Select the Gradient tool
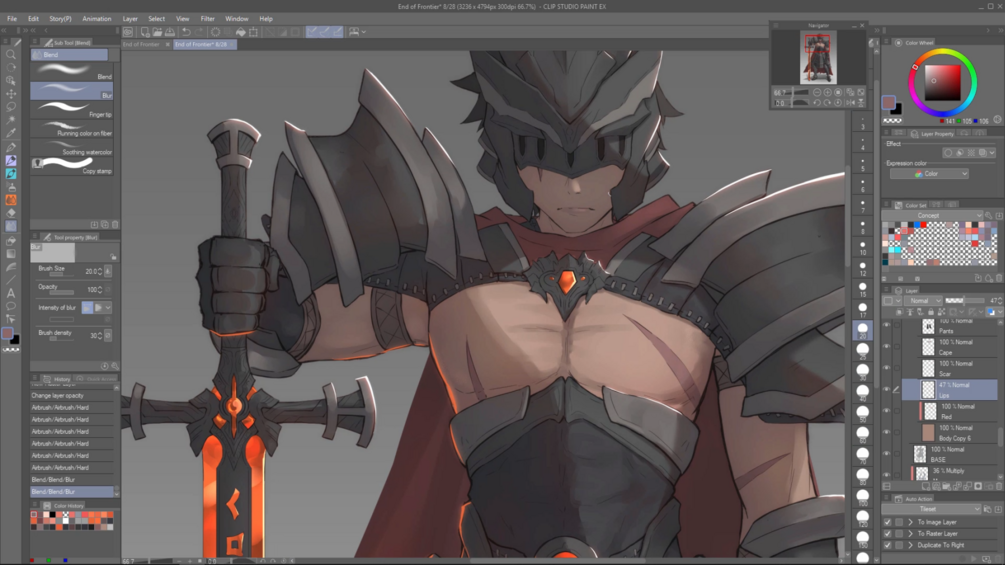1005x565 pixels. [x=11, y=254]
